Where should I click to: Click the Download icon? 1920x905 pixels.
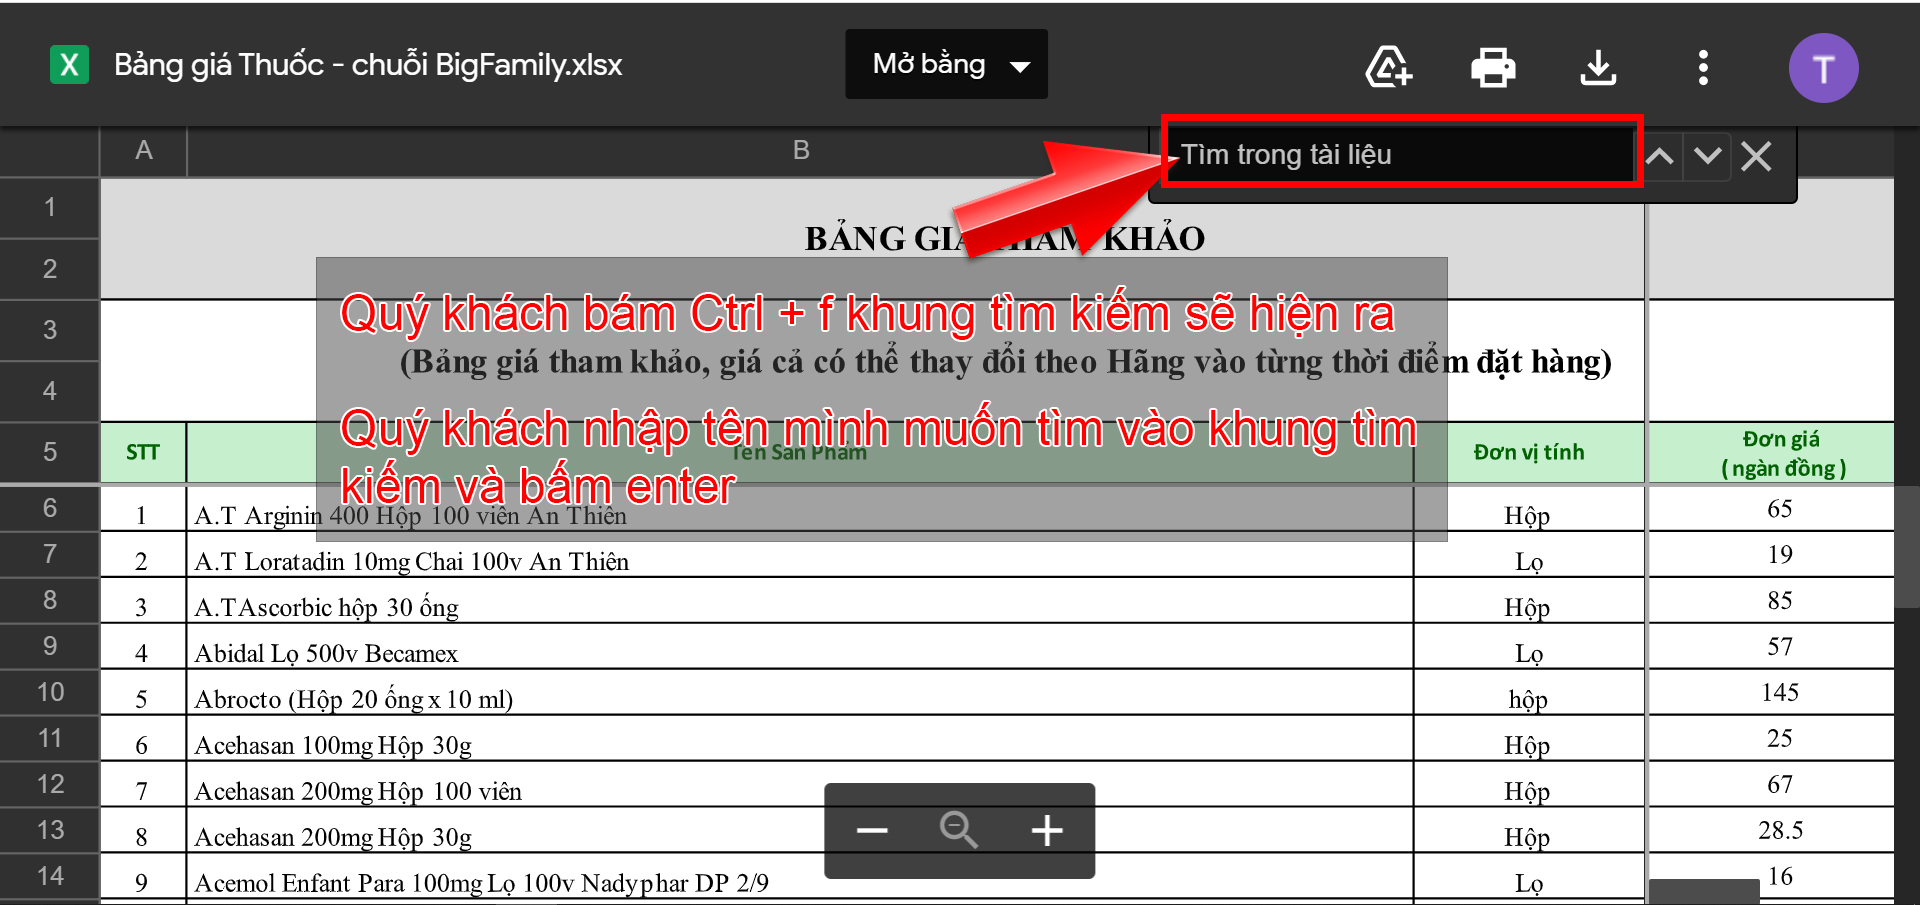coord(1598,67)
